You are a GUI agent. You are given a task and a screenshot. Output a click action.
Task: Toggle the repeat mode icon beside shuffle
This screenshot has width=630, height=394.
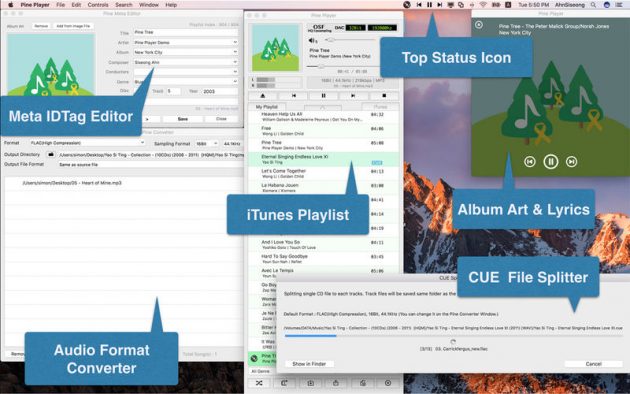(284, 383)
